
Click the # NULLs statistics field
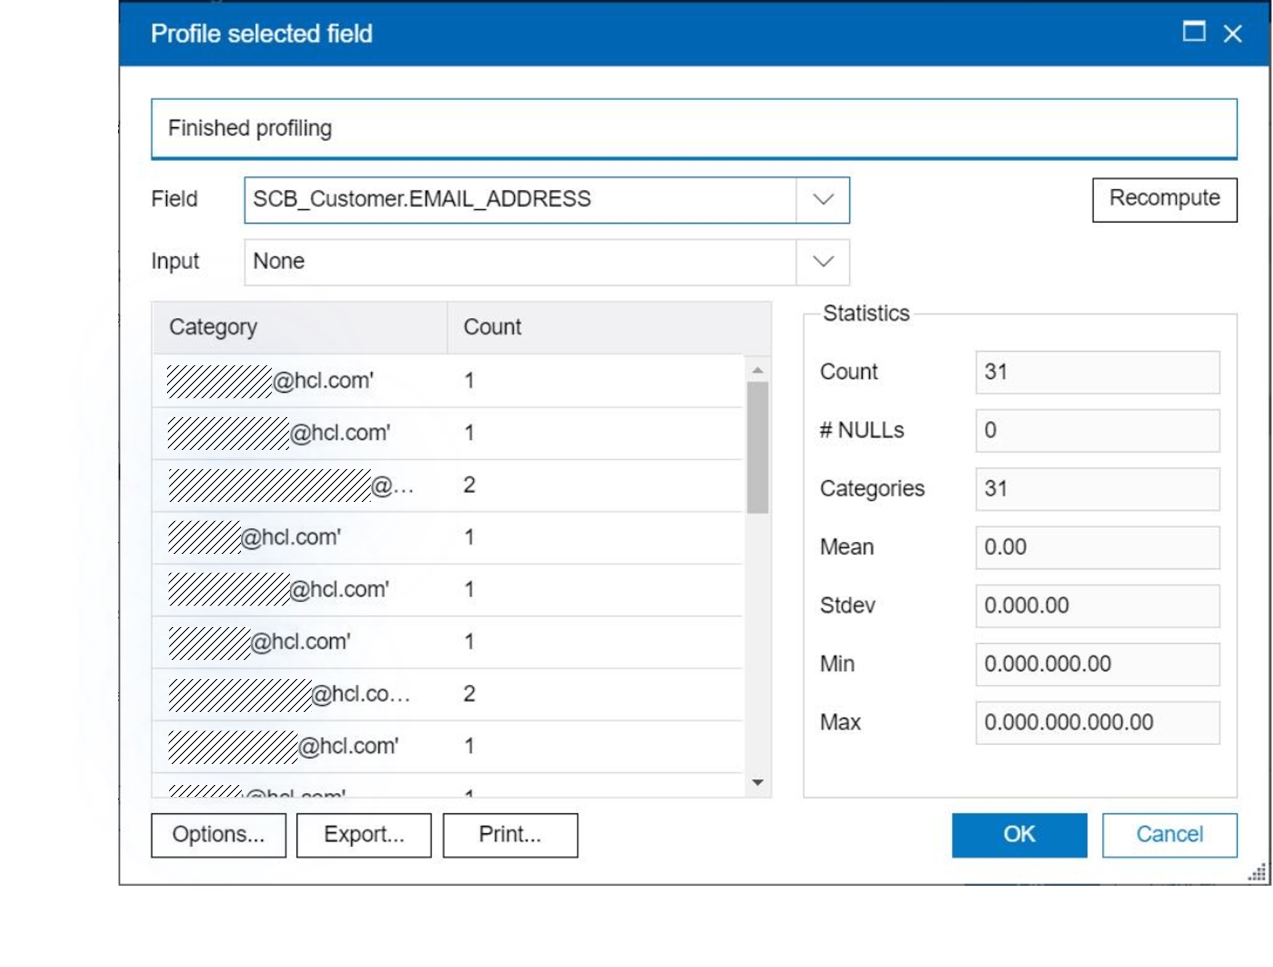point(1097,431)
